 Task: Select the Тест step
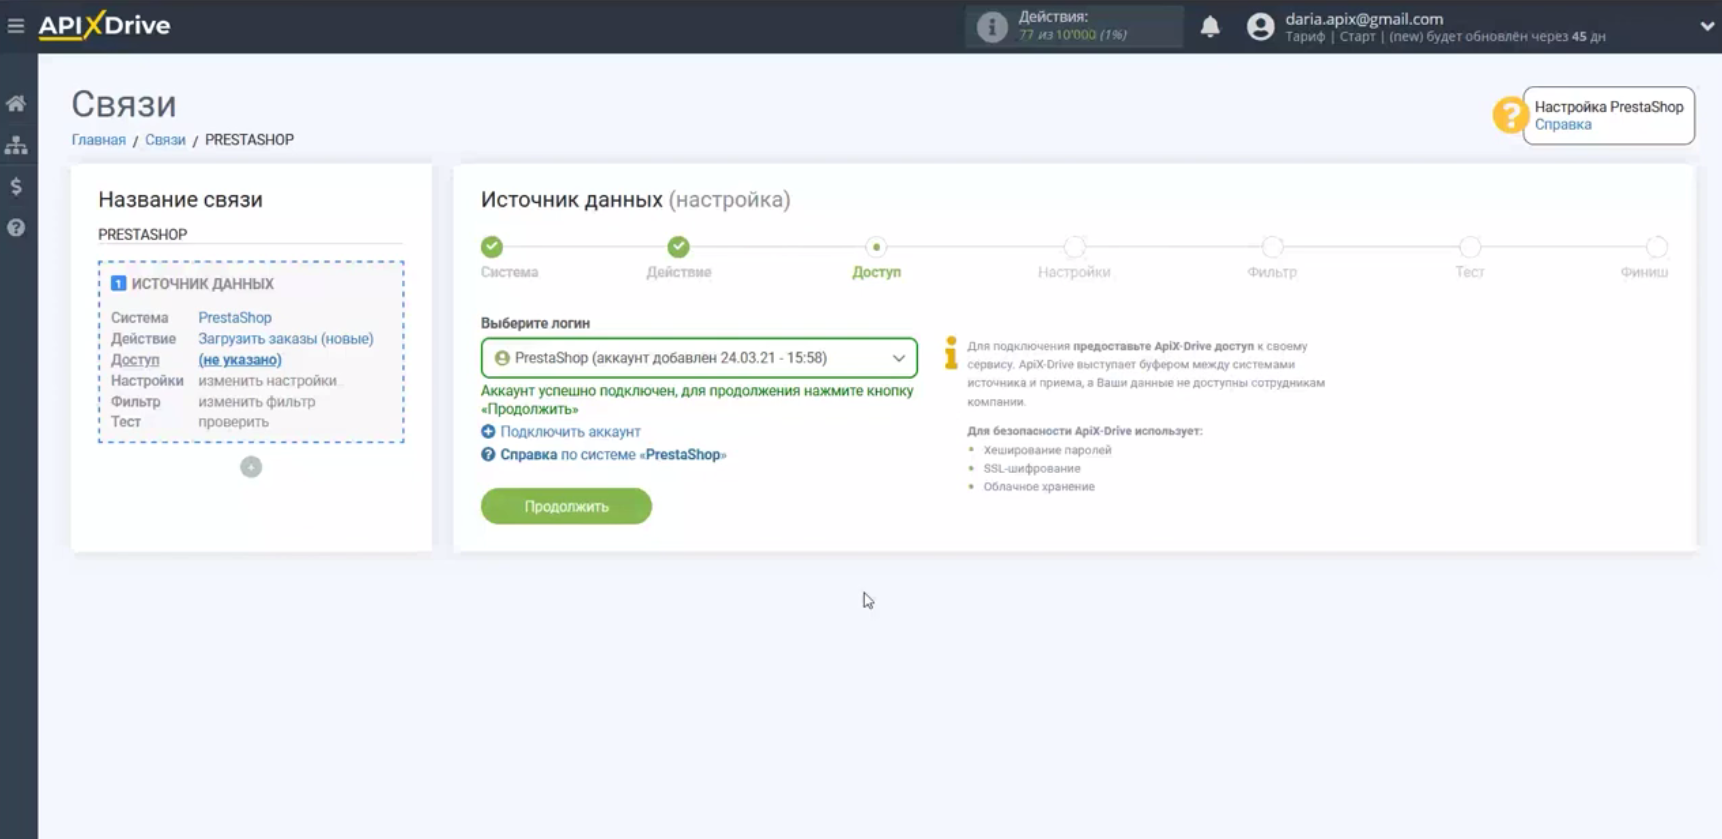pos(1469,246)
